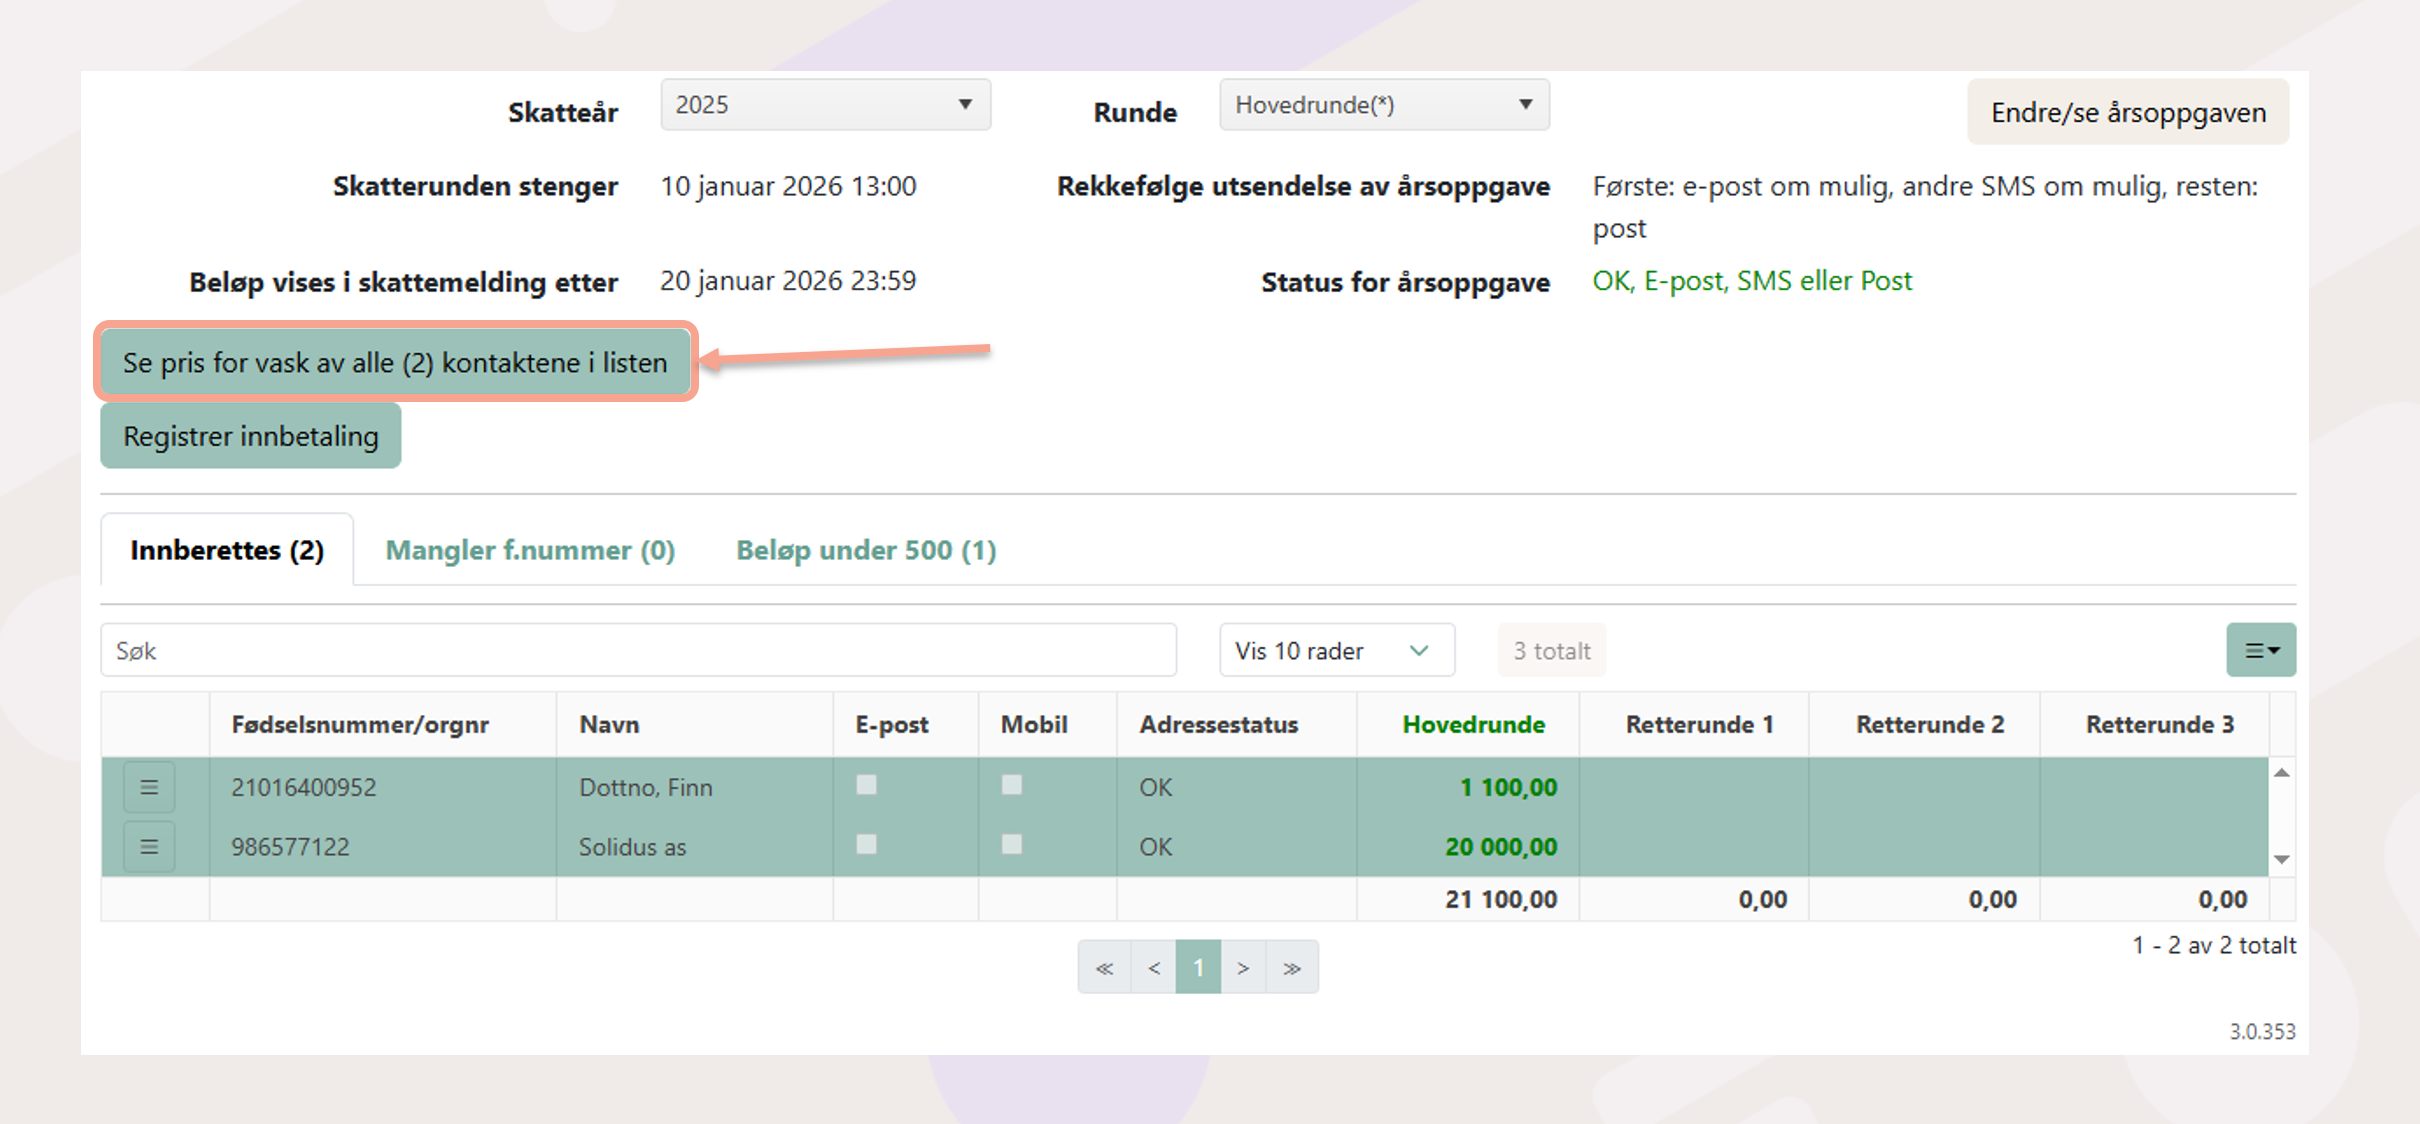The image size is (2420, 1124).
Task: Click in the Søk search field
Action: [638, 651]
